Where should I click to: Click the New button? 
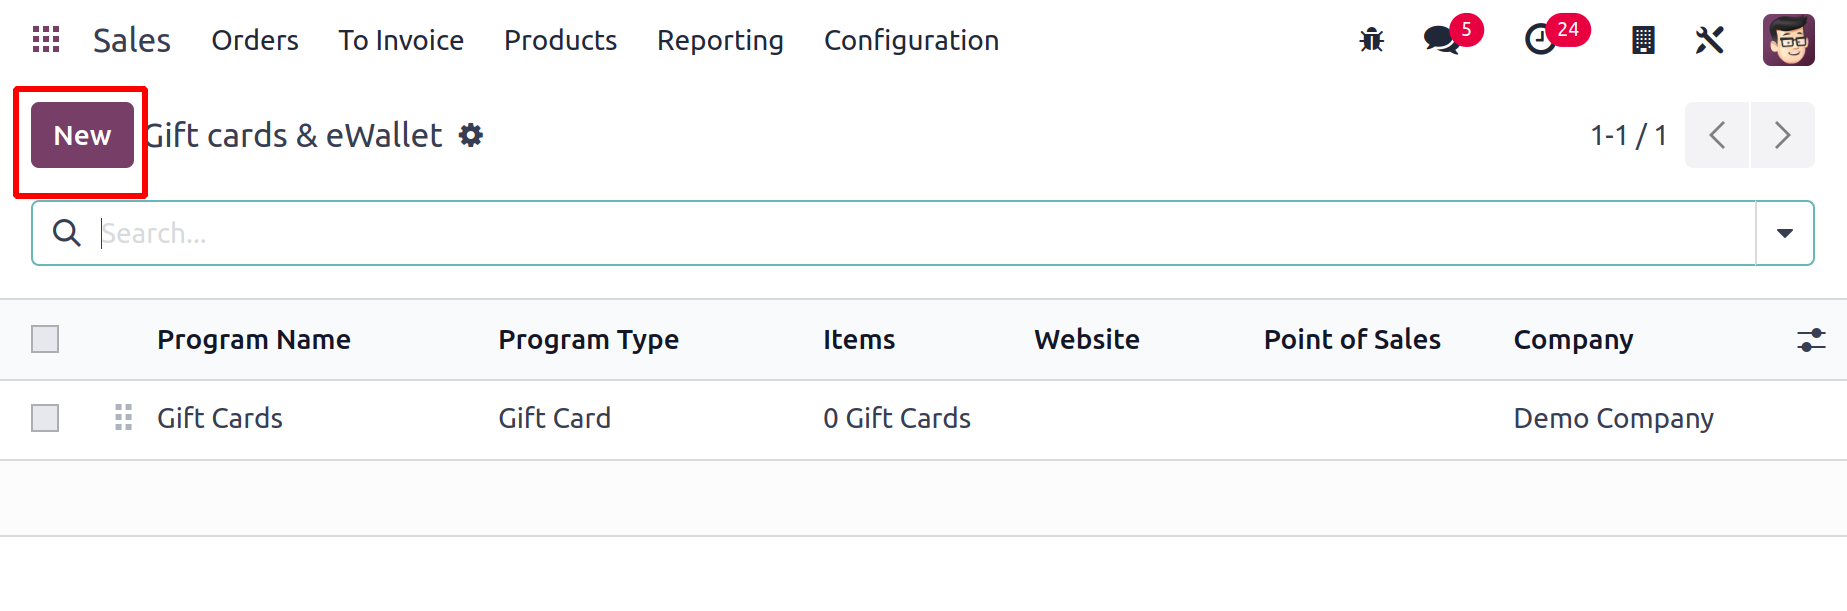tap(82, 135)
